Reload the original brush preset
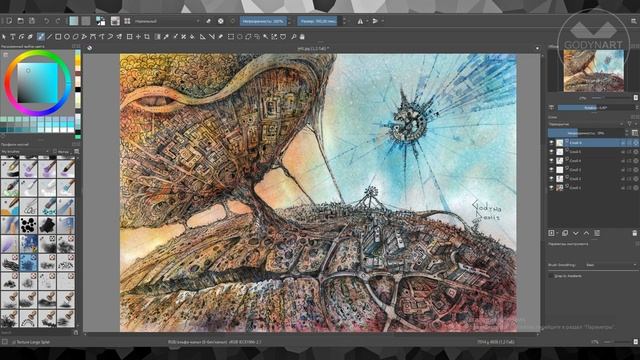640x360 pixels. coord(233,21)
